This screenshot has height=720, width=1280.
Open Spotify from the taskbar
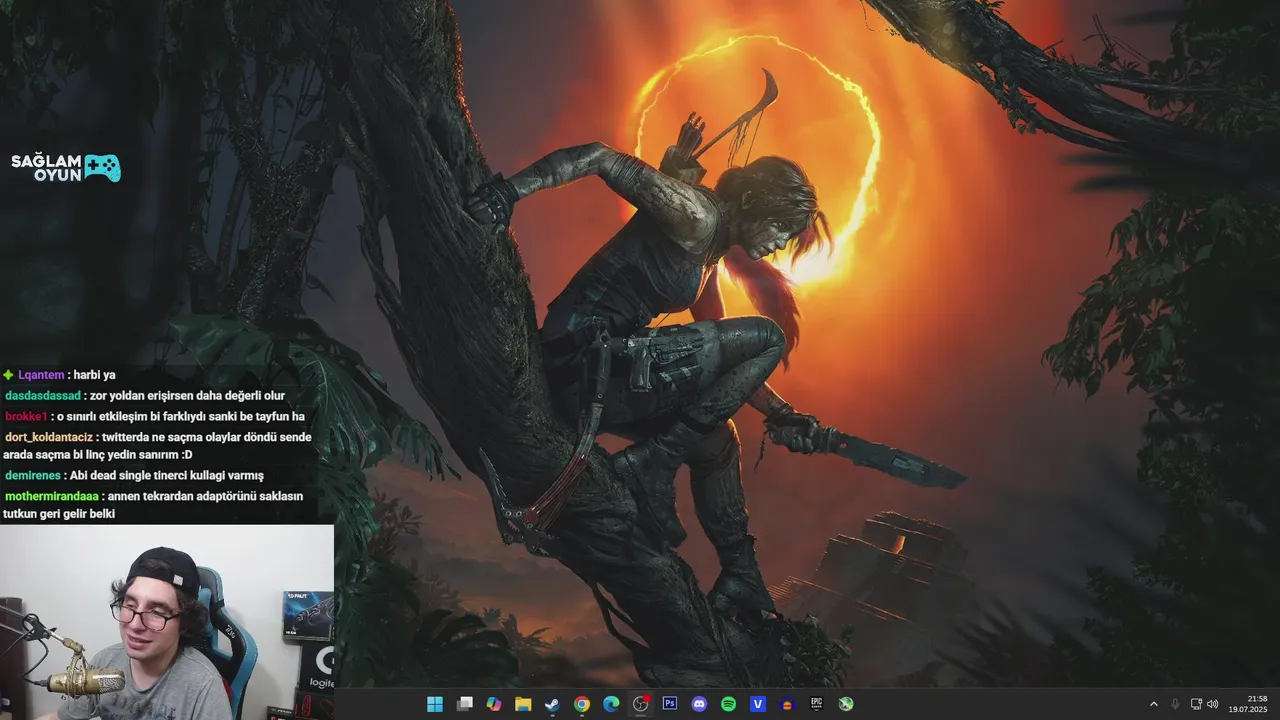tap(729, 704)
